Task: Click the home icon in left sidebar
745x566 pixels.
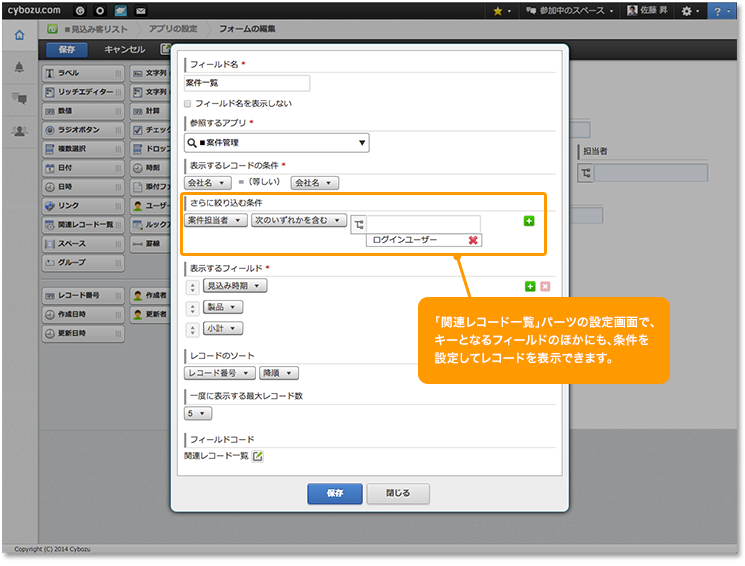Action: point(19,35)
